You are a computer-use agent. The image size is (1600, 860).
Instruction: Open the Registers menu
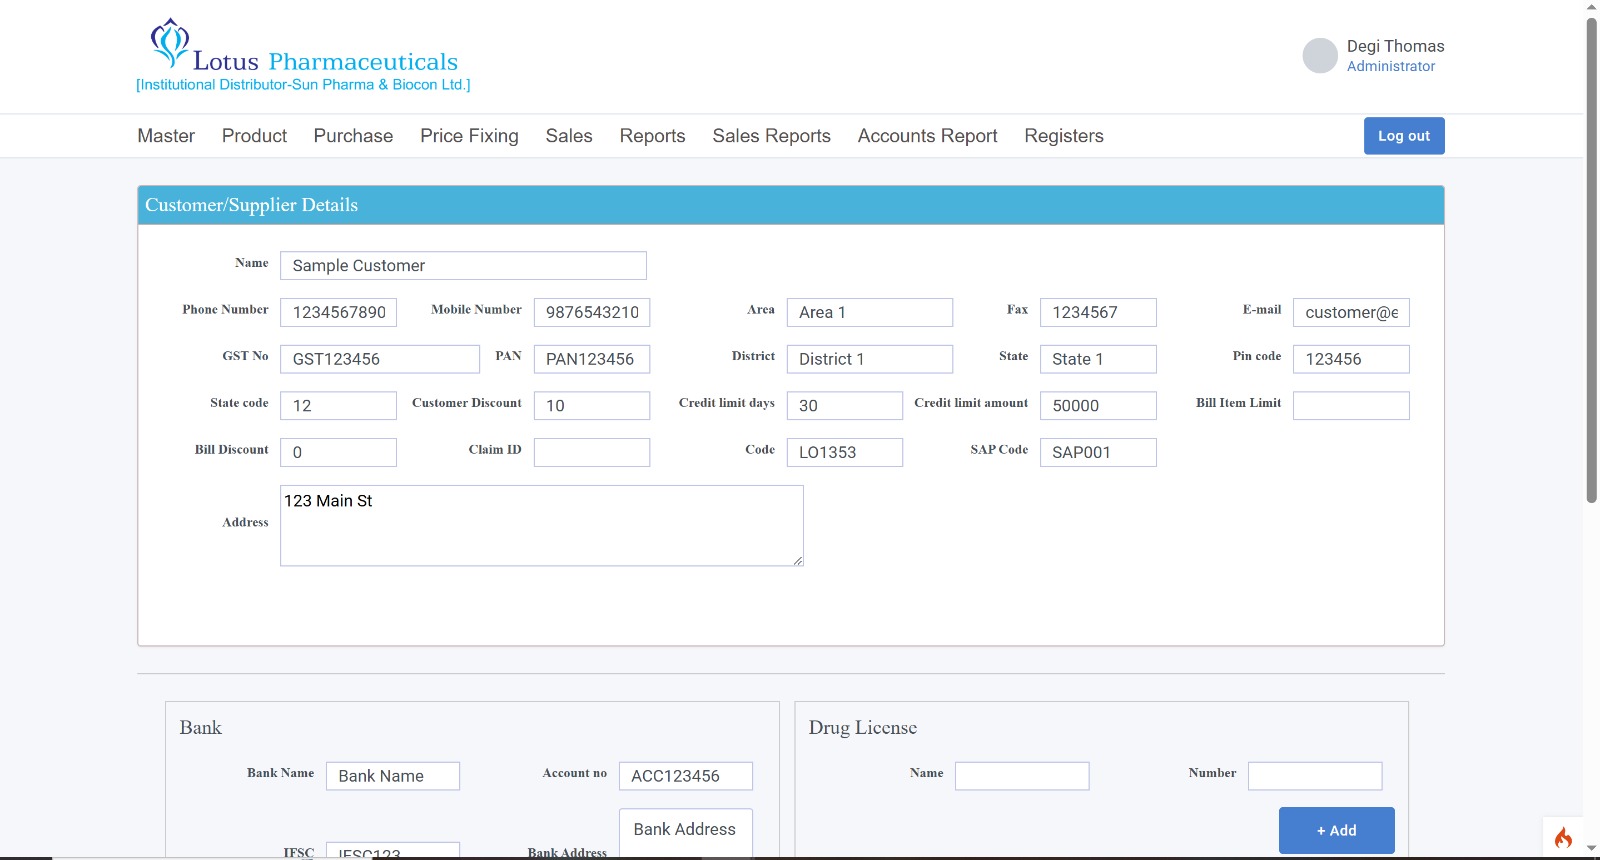click(x=1063, y=136)
